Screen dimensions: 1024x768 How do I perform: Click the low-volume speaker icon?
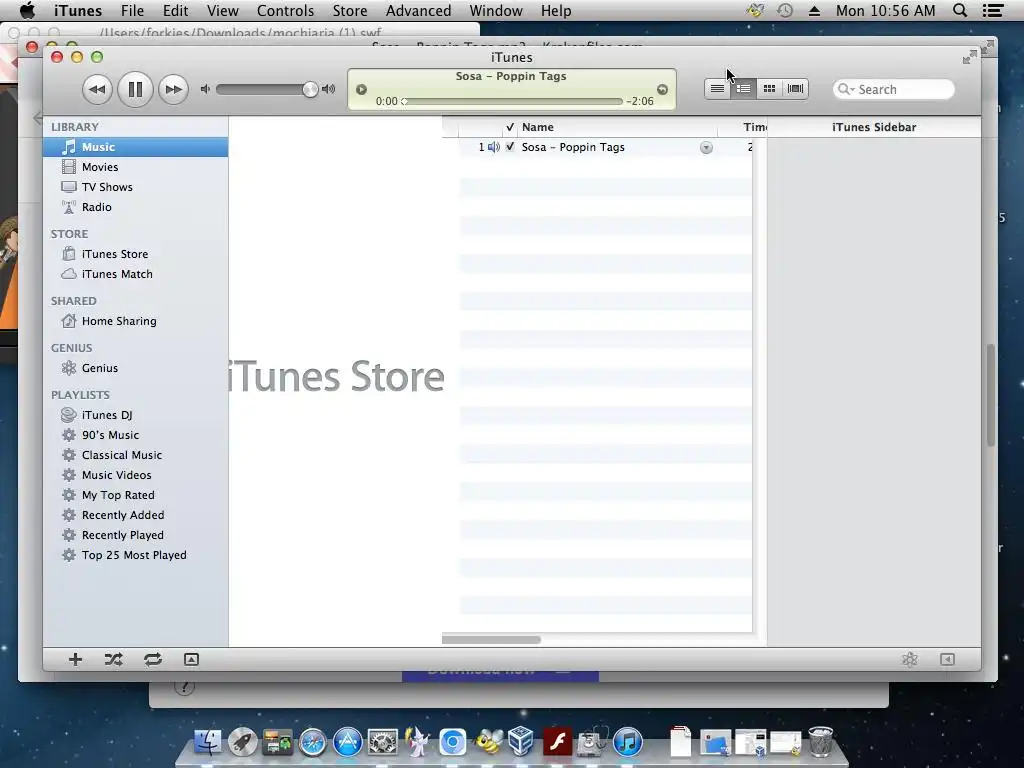[205, 89]
